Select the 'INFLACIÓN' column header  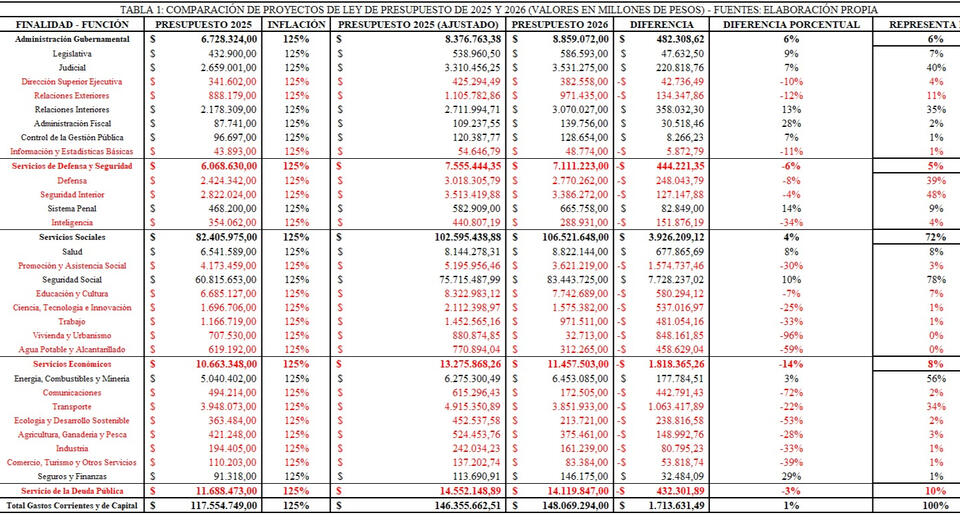click(x=296, y=23)
